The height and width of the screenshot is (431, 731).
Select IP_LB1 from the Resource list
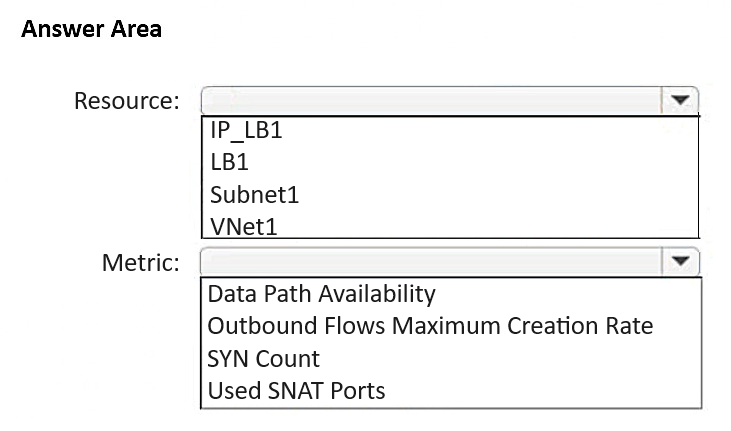coord(246,130)
